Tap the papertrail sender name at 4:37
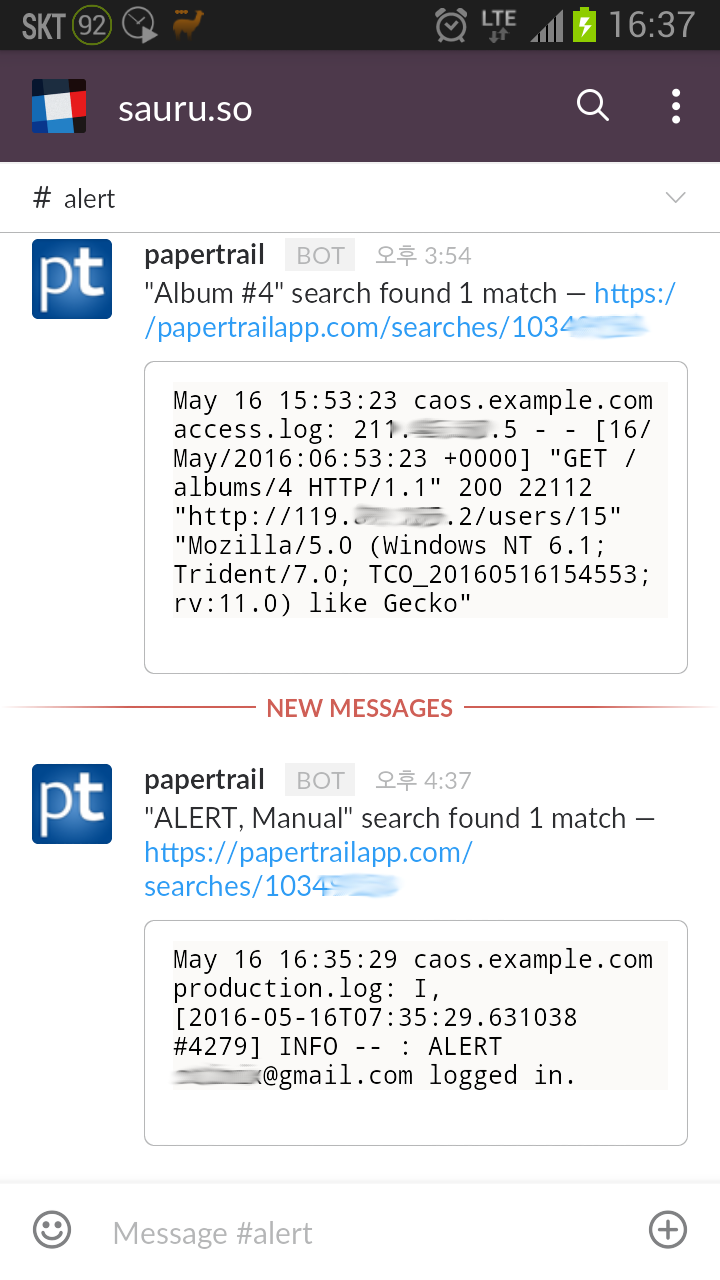720x1280 pixels. (x=204, y=780)
